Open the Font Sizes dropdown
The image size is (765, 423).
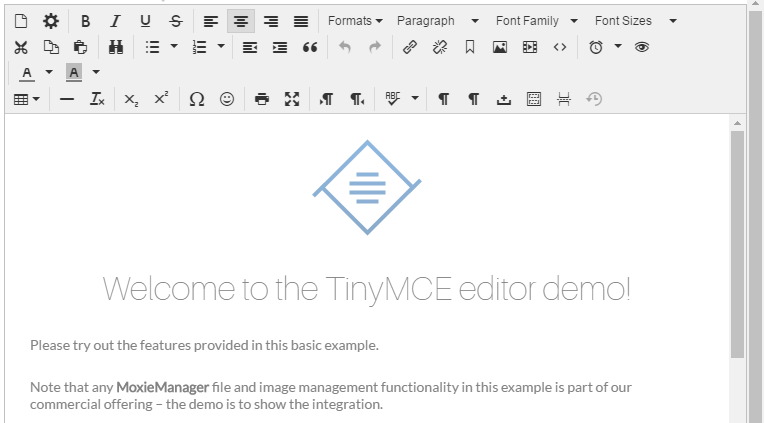636,21
